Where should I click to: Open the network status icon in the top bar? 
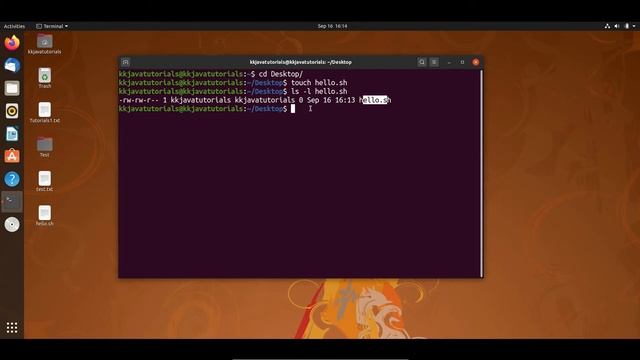tap(607, 26)
